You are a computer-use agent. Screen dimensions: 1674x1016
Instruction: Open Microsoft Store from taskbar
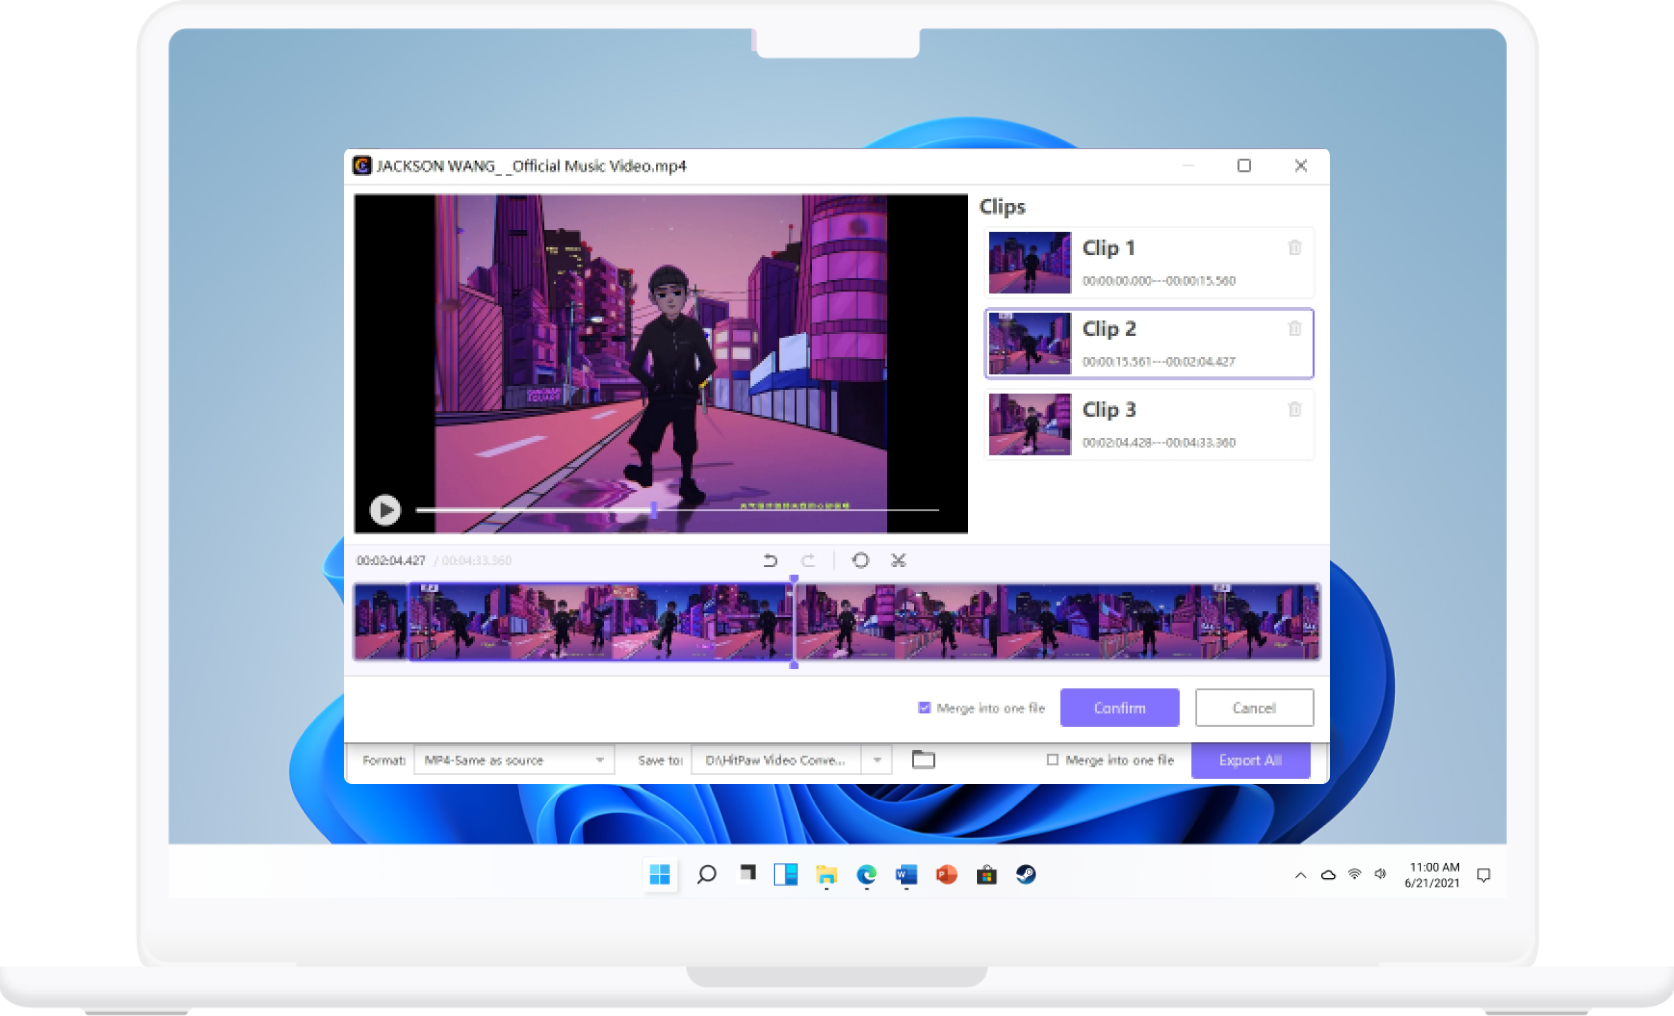(x=987, y=875)
